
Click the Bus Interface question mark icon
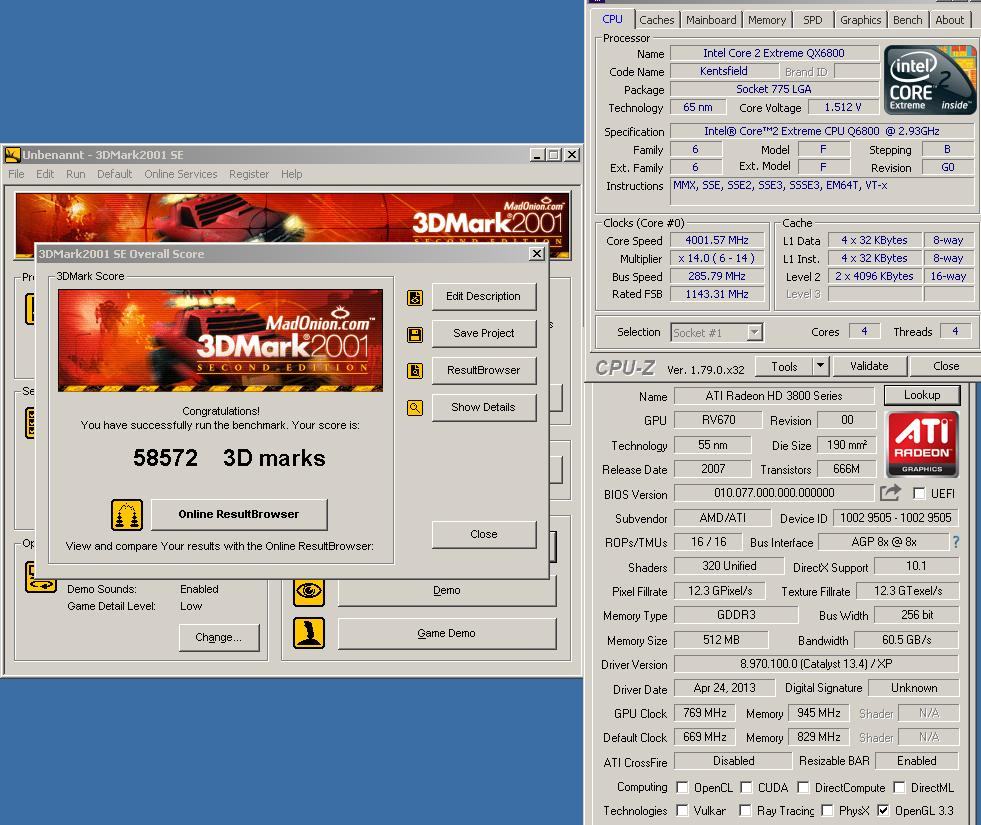click(955, 542)
